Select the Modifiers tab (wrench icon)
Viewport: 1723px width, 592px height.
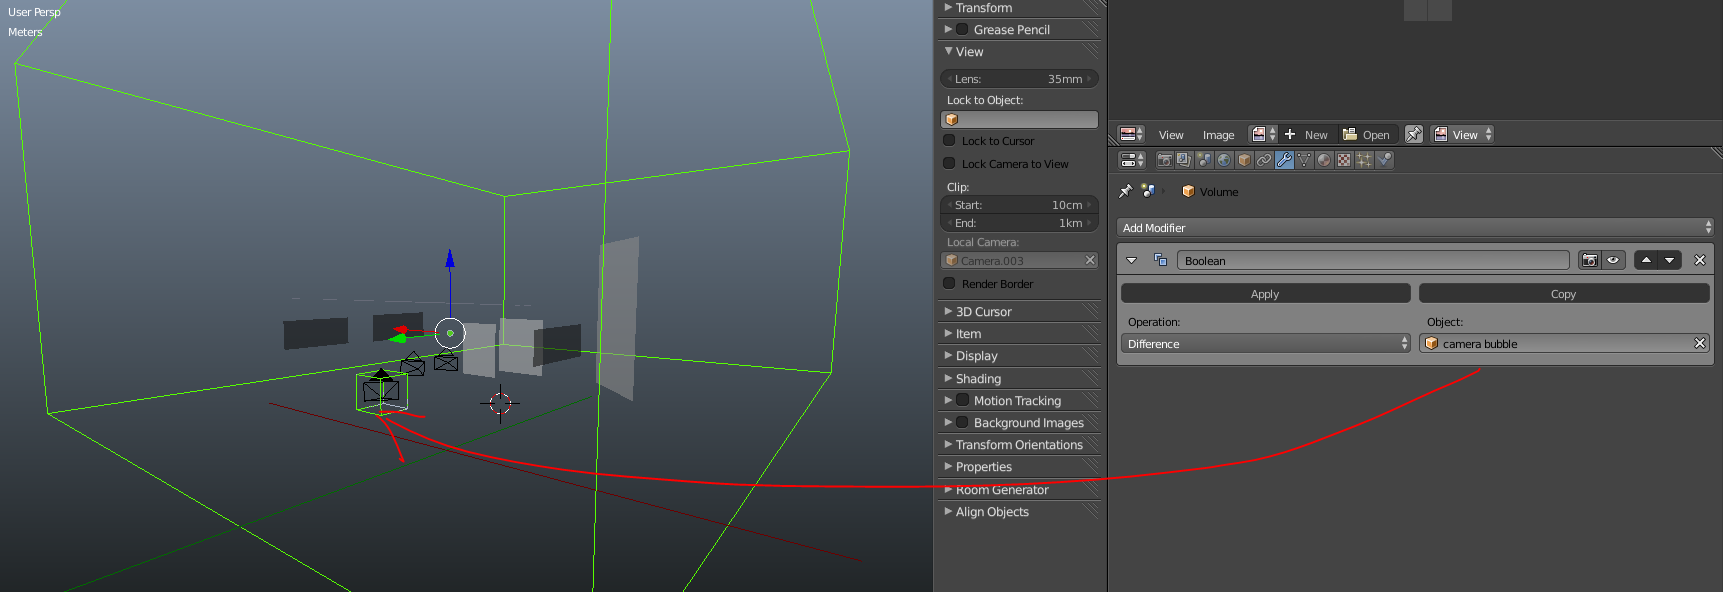tap(1284, 160)
